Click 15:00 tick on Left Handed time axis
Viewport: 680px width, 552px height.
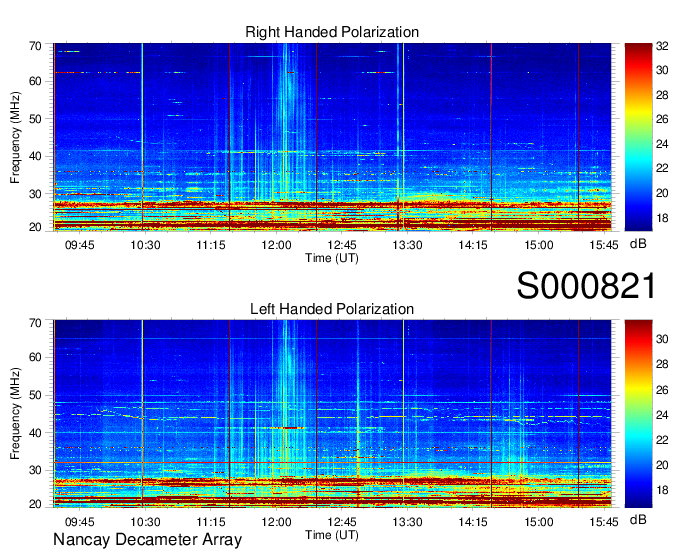click(x=539, y=522)
